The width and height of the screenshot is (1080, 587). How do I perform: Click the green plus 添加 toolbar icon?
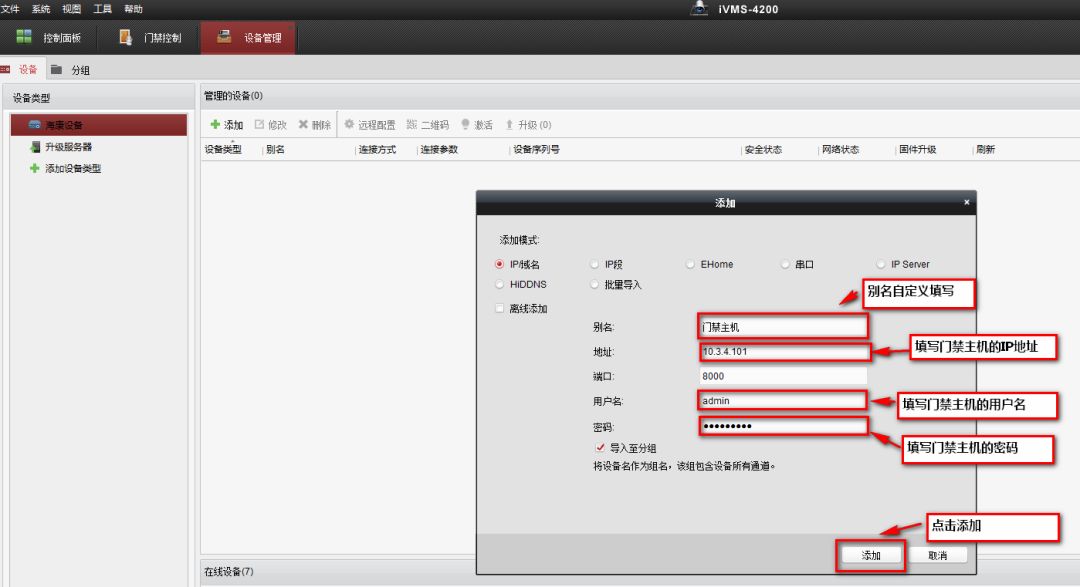click(x=215, y=125)
